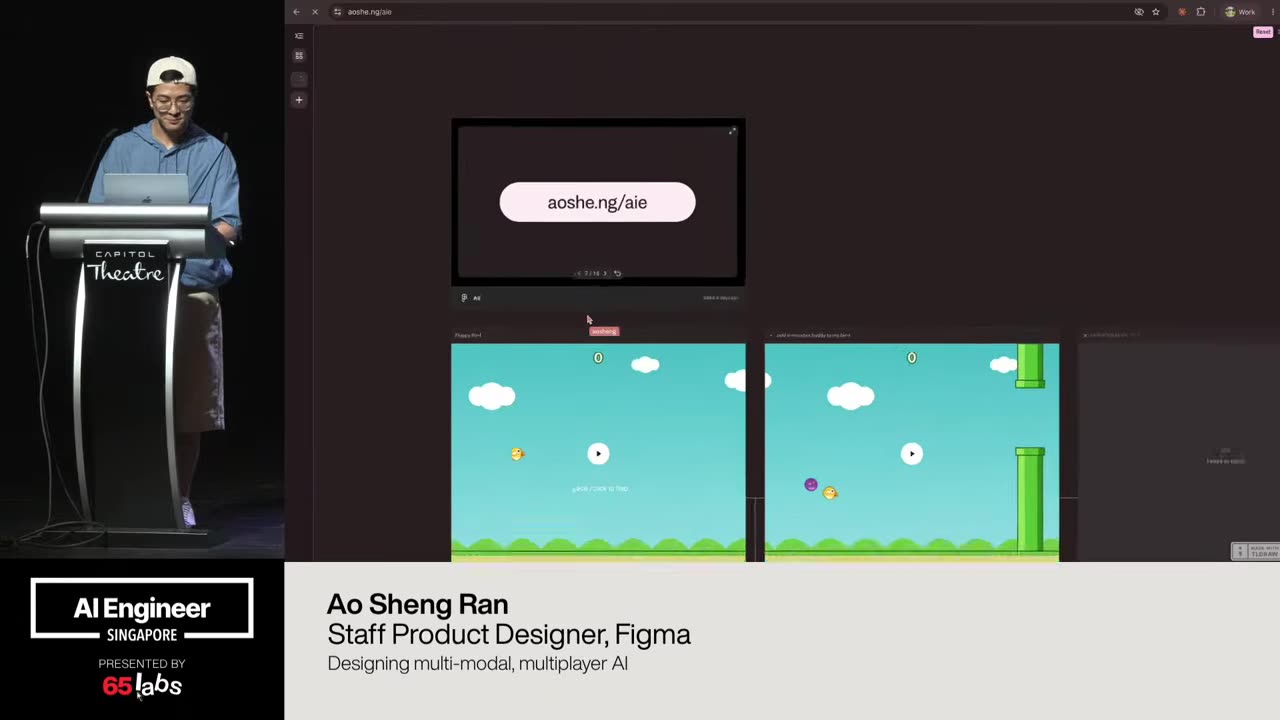Play the left Flappy Bird game
Viewport: 1280px width, 720px height.
click(598, 454)
